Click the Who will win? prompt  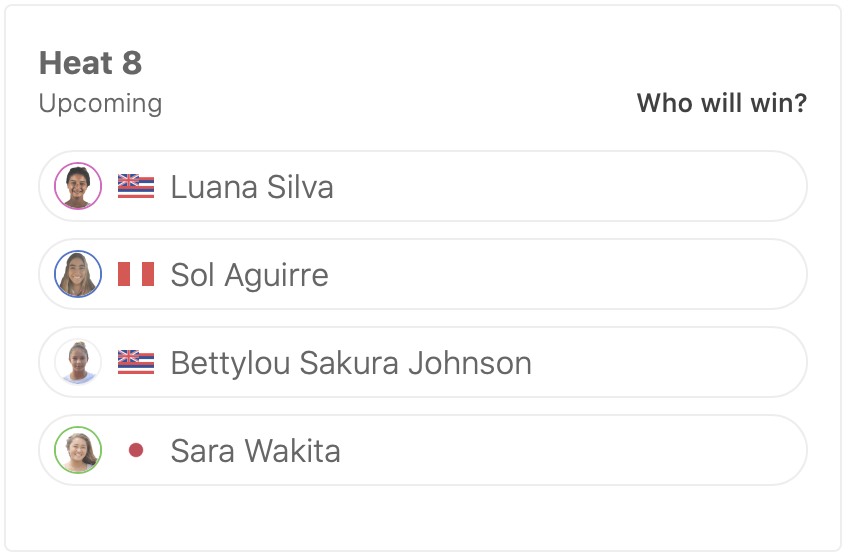(x=721, y=103)
